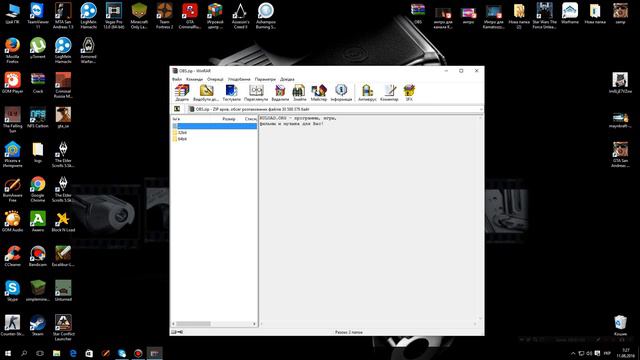This screenshot has height=360, width=640.
Task: Open CCleaner desktop shortcut
Action: [x=12, y=256]
